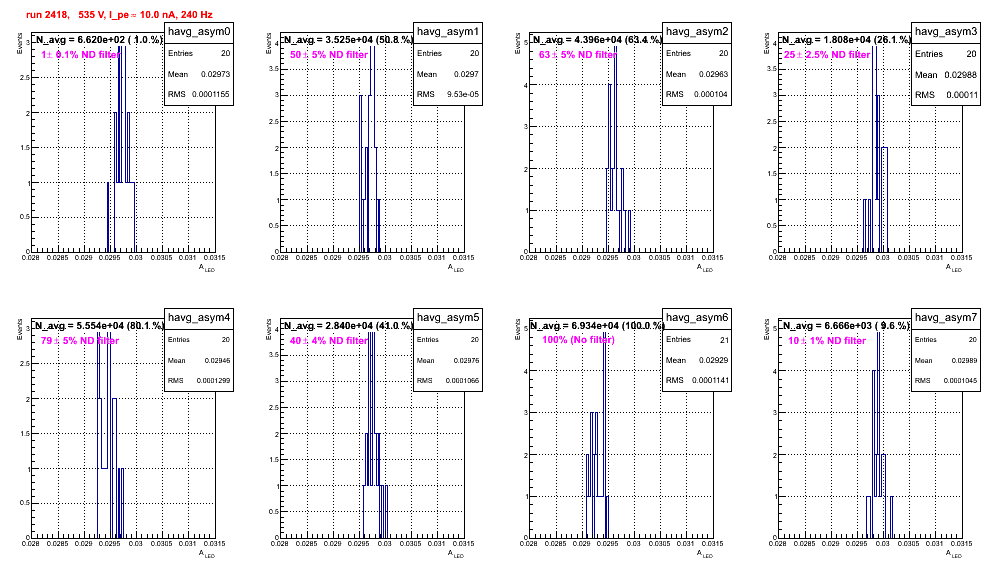Click RMS 0.0001045 in havg_asym7 stats
996x572 pixels.
tap(946, 380)
